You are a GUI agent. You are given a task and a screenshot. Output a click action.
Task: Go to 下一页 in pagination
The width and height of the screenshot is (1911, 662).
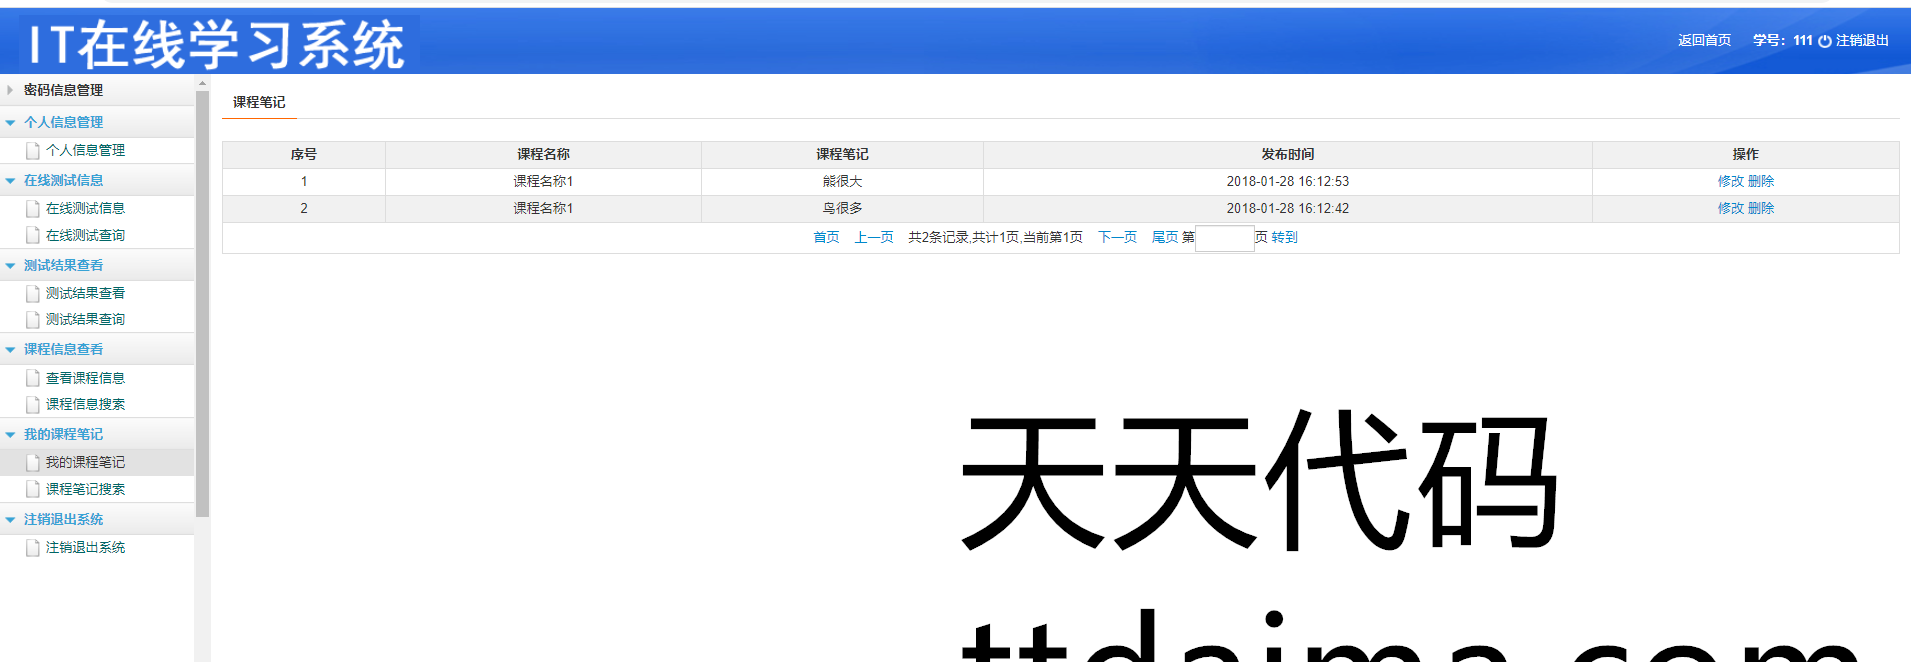coord(1117,237)
